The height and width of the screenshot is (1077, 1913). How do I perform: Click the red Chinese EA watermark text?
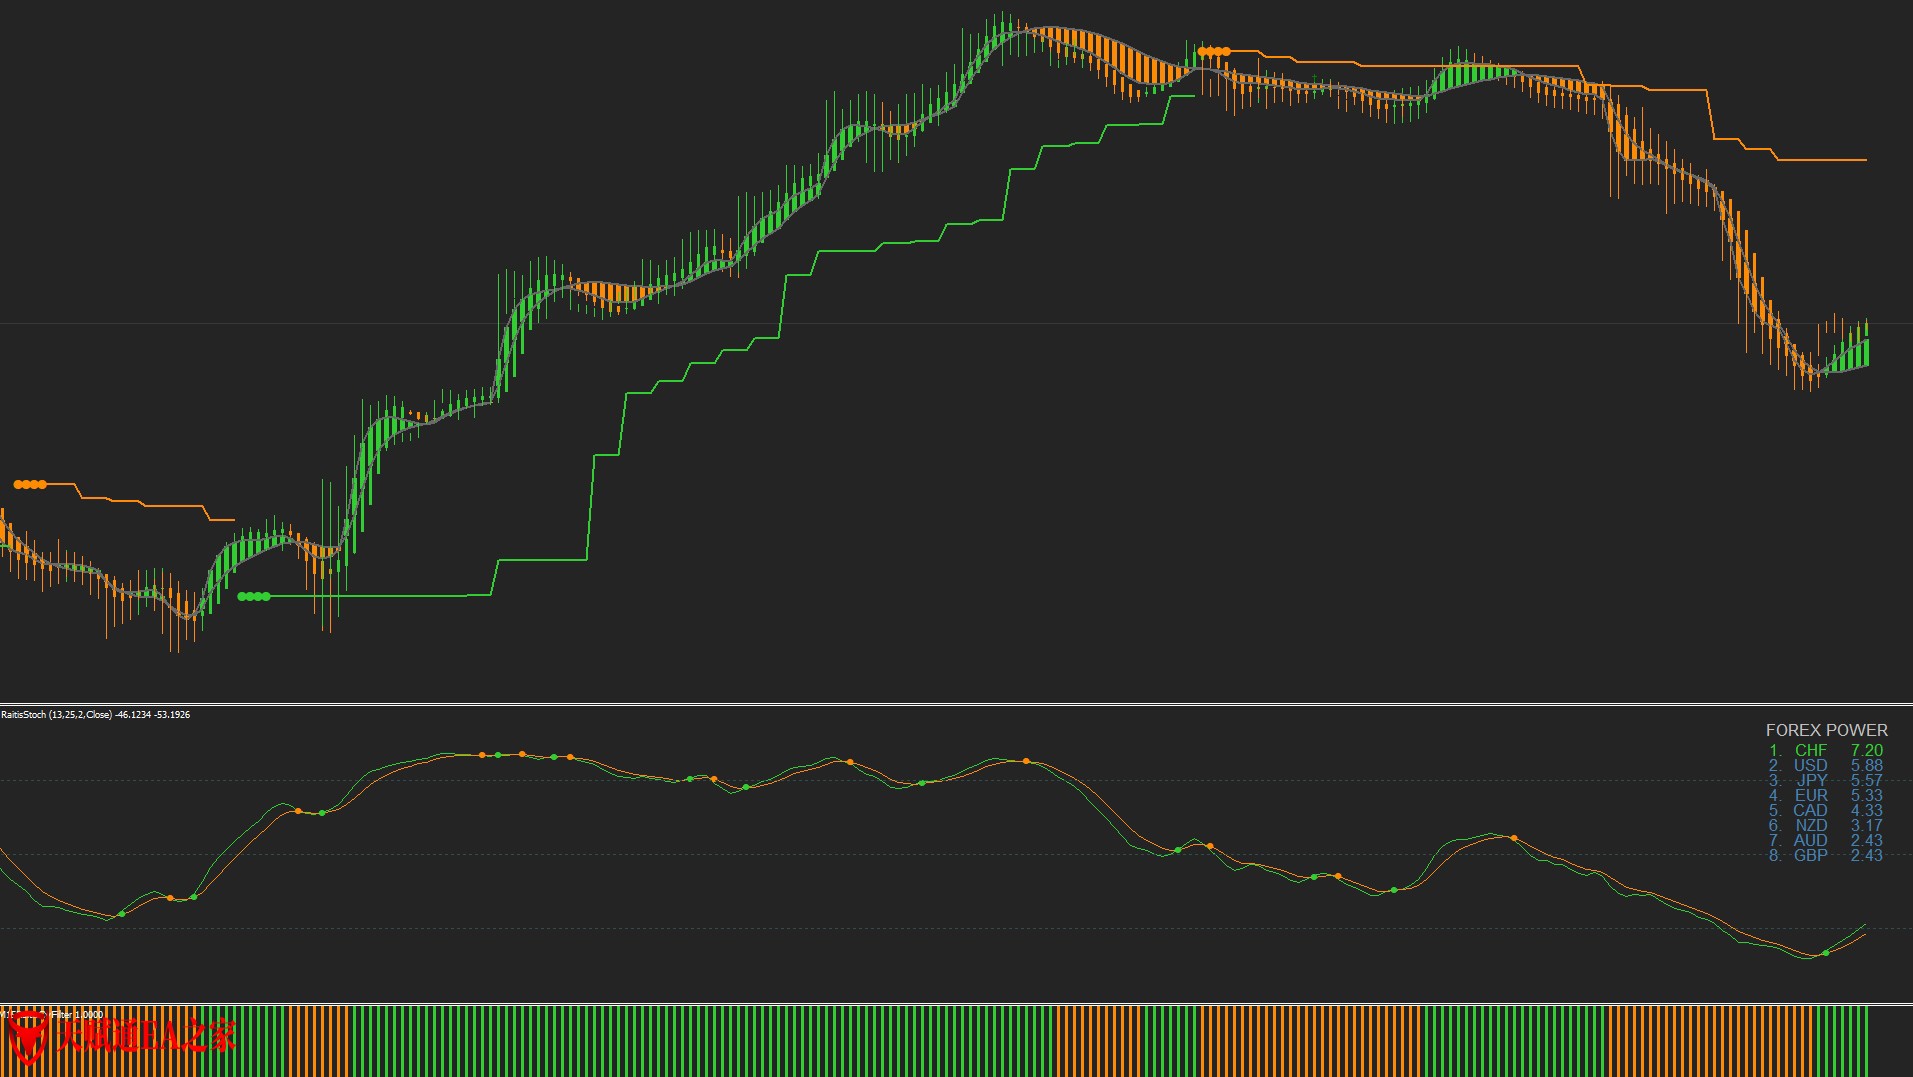pyautogui.click(x=145, y=1036)
